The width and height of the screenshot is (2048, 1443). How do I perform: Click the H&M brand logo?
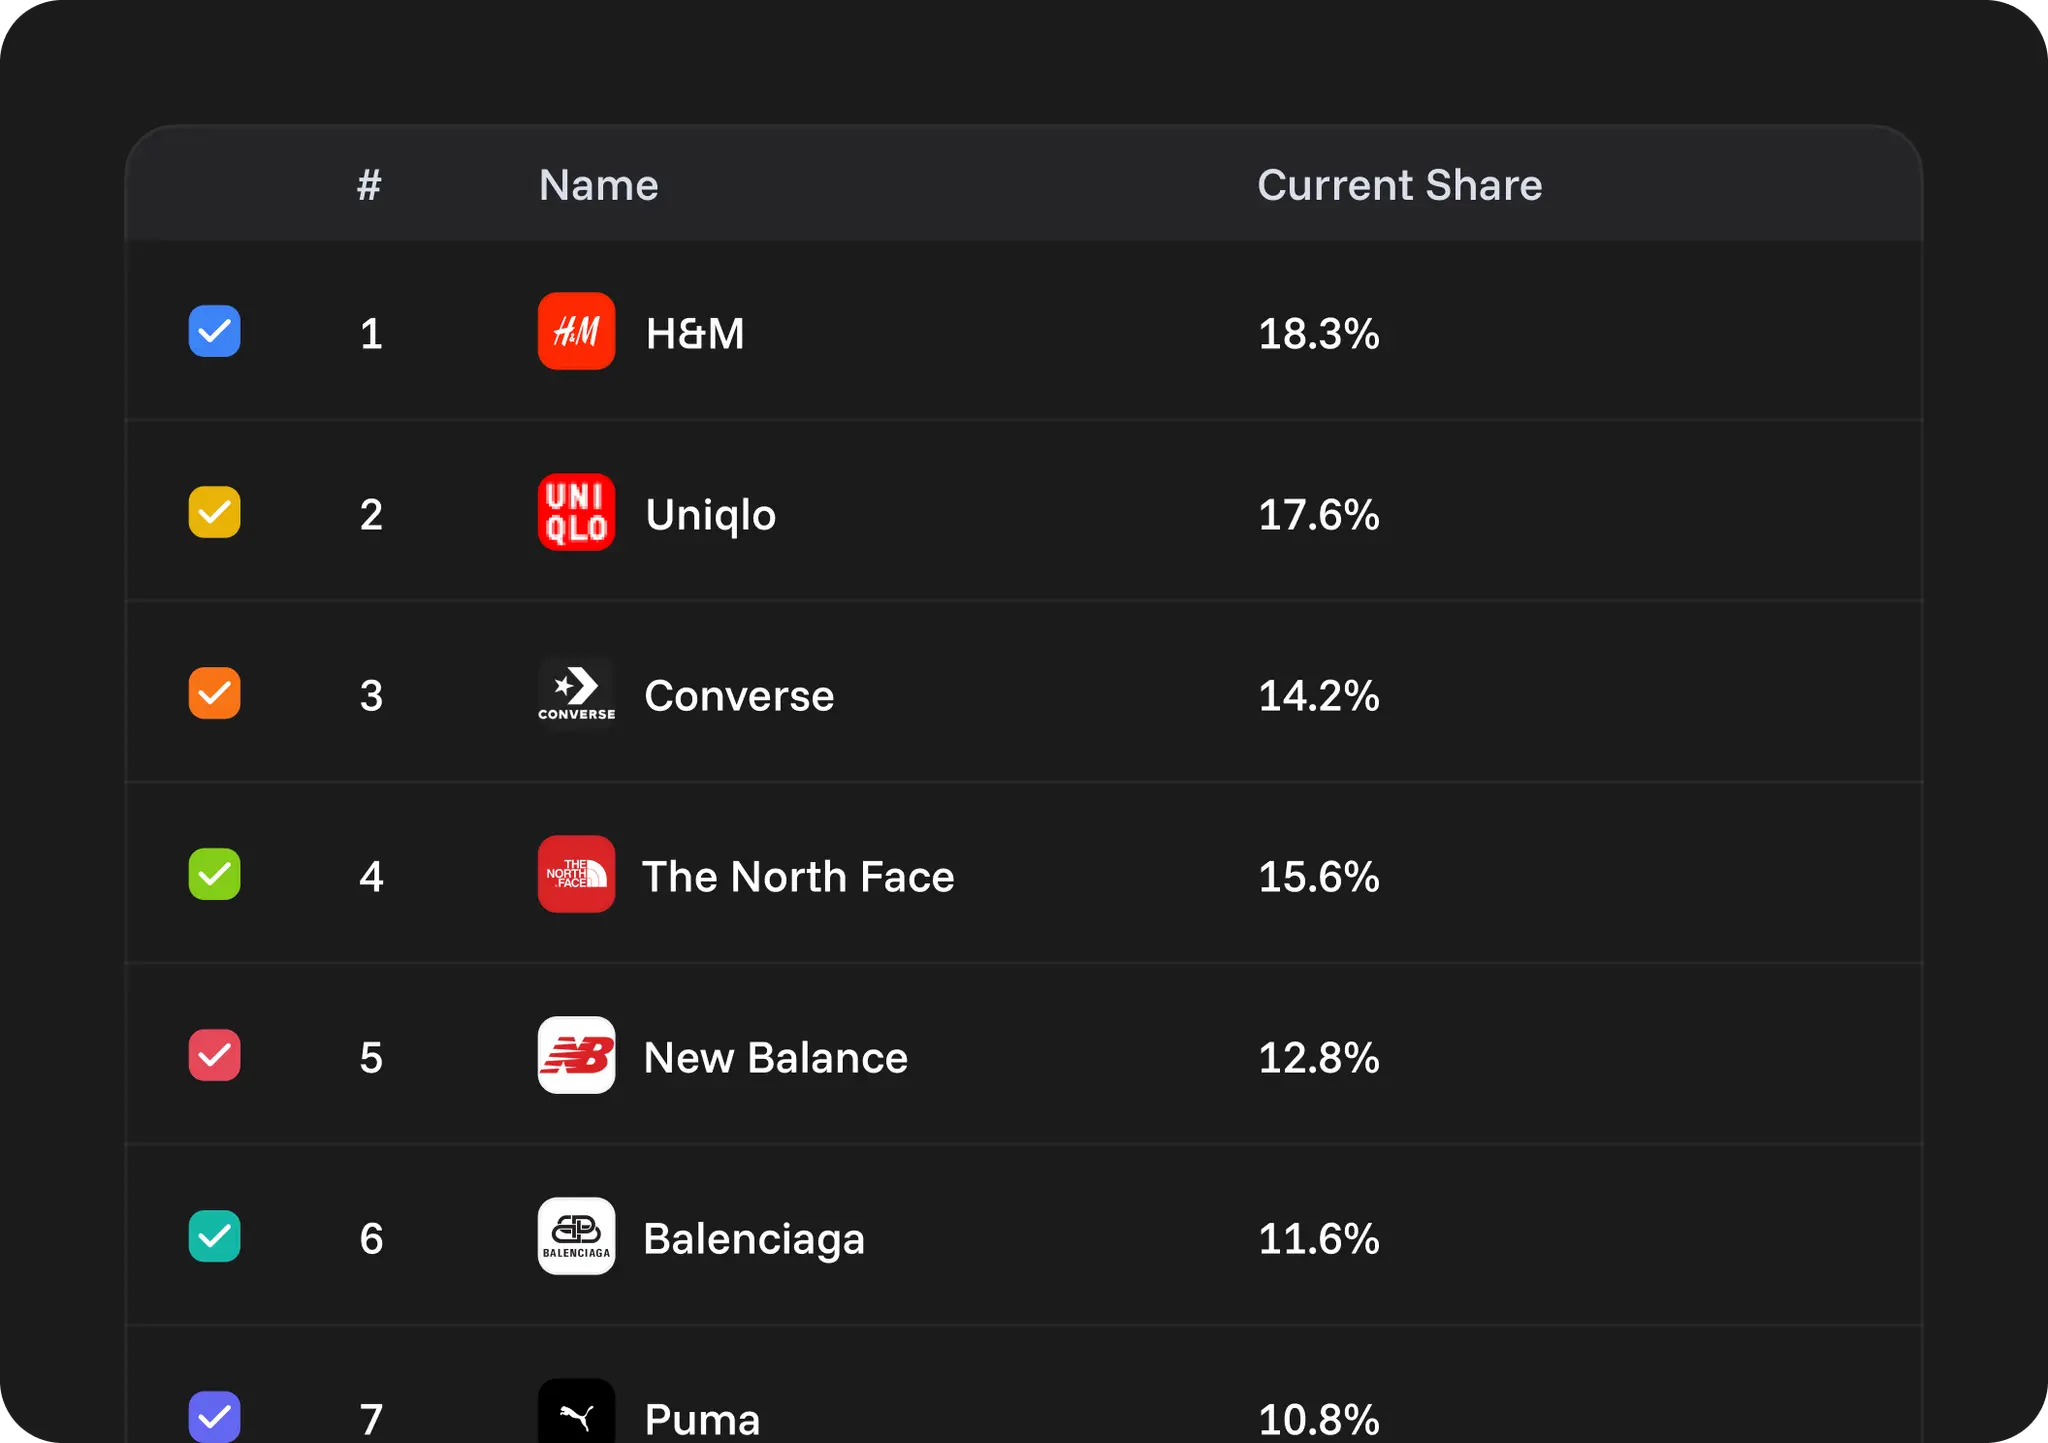pyautogui.click(x=576, y=332)
